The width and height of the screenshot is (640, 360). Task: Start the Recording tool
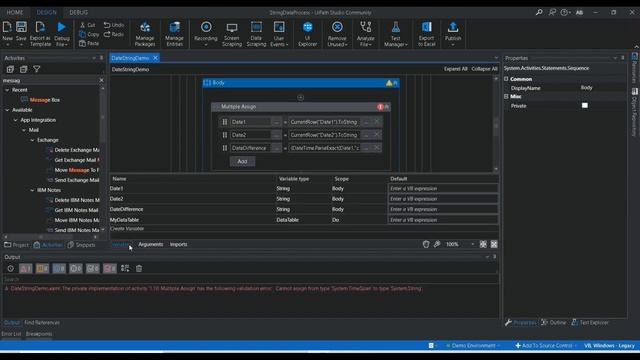coord(206,33)
